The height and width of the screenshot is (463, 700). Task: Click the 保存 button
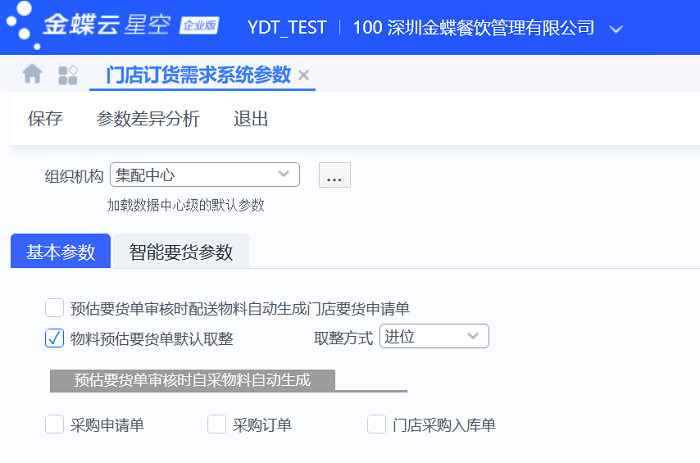coord(45,119)
